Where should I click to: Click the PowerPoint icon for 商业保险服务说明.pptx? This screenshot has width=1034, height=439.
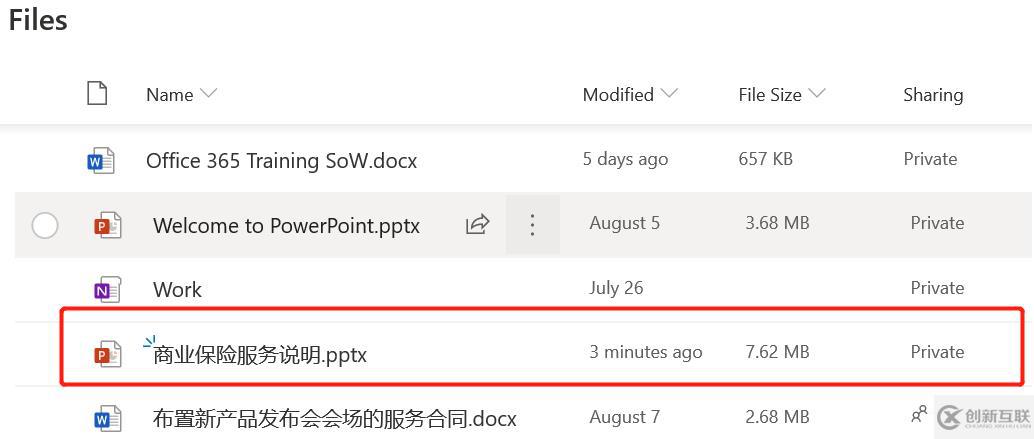coord(107,353)
